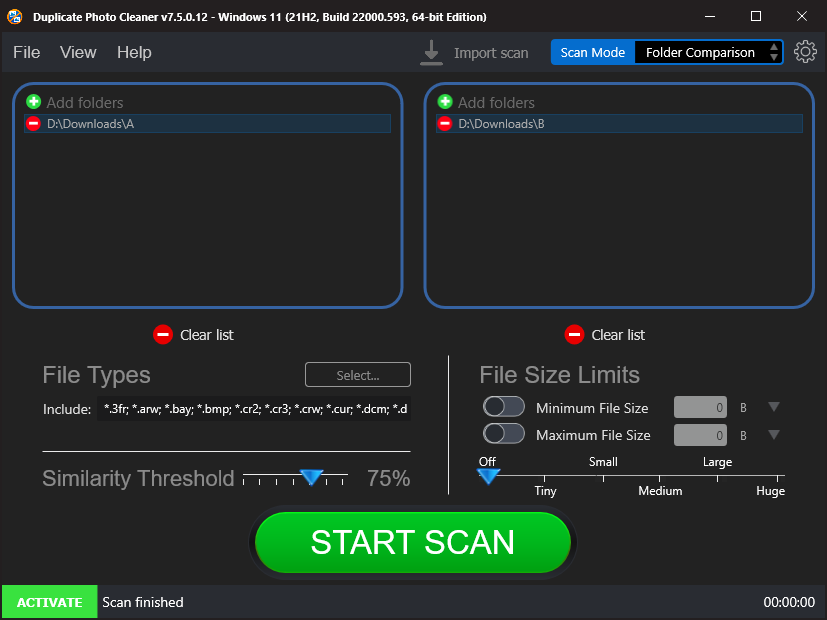This screenshot has width=827, height=620.
Task: Click the green plus icon in left folder panel
Action: 33,101
